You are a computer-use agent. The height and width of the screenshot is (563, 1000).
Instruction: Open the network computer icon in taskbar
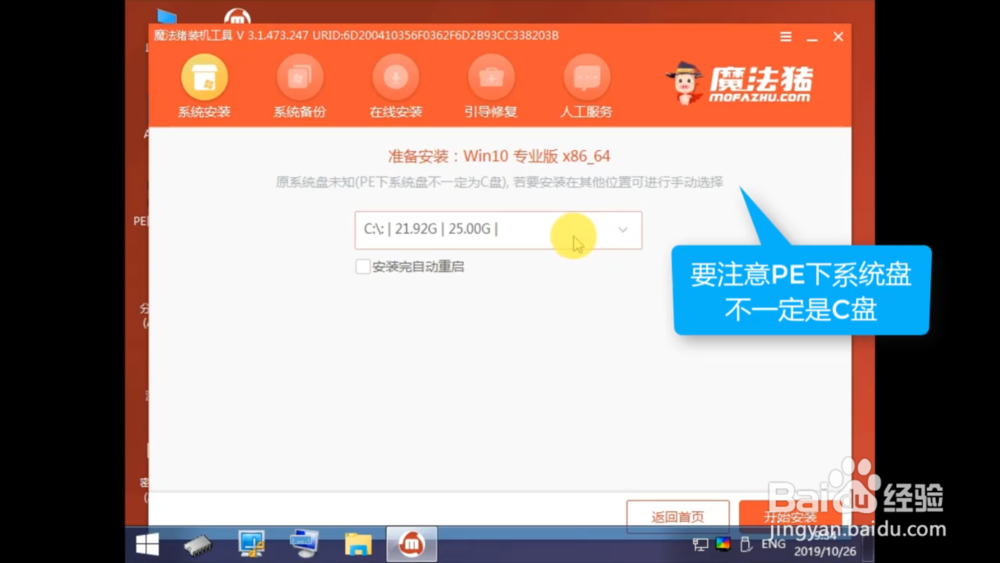[251, 545]
